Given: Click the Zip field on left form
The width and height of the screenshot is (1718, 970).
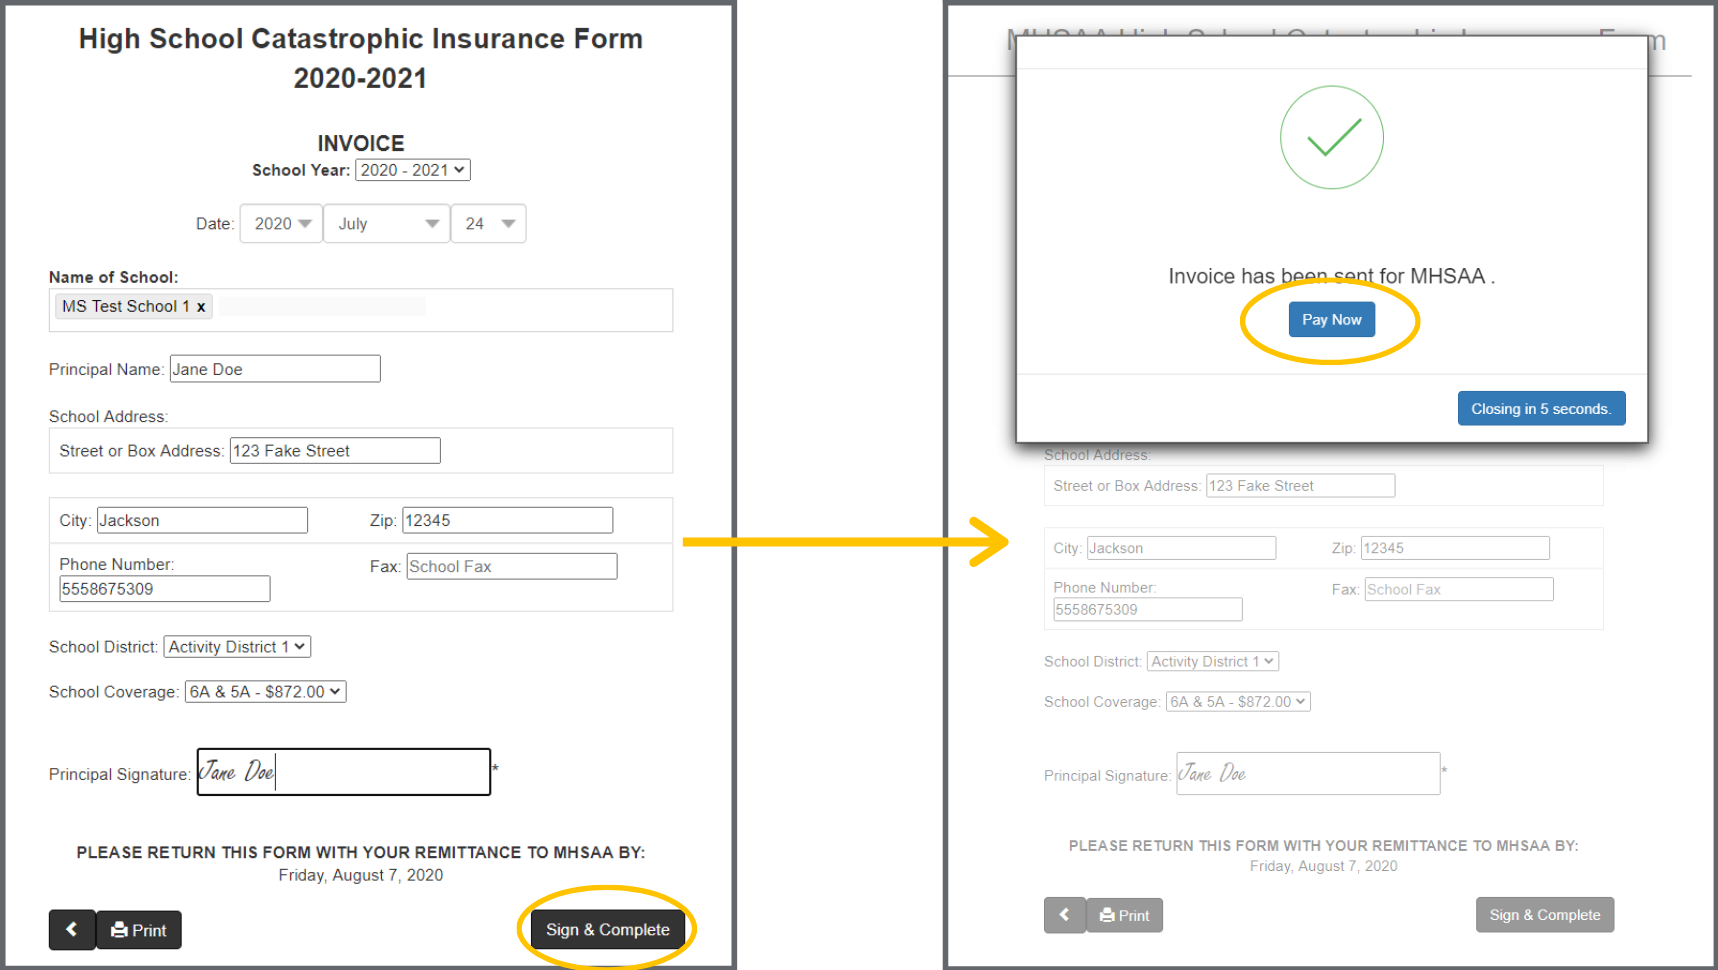Looking at the screenshot, I should click(507, 520).
